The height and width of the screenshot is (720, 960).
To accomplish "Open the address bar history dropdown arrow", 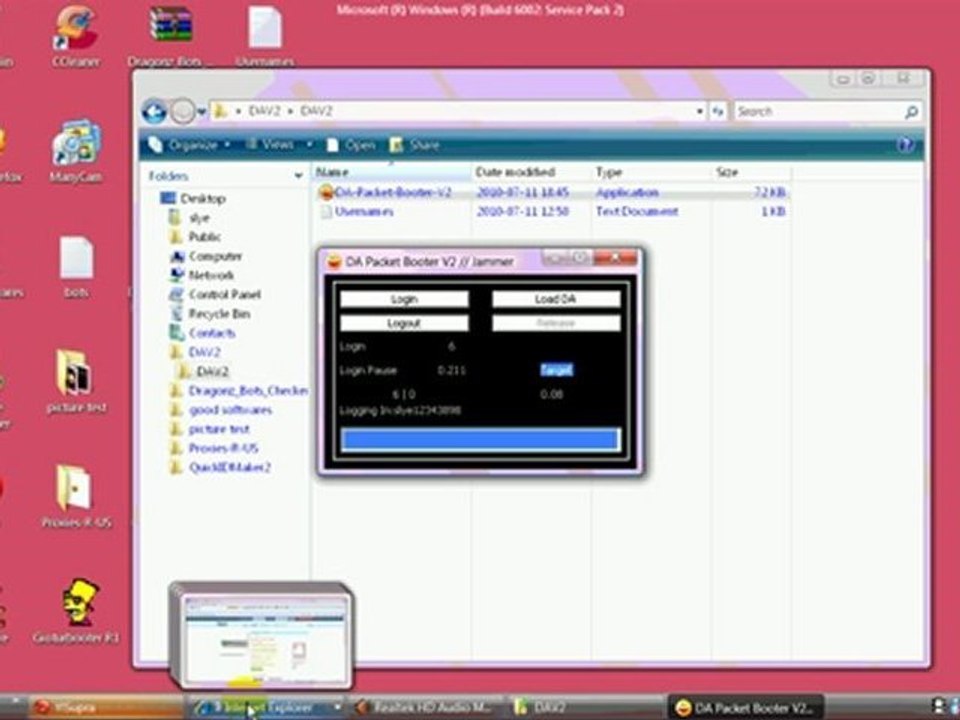I will coord(699,111).
